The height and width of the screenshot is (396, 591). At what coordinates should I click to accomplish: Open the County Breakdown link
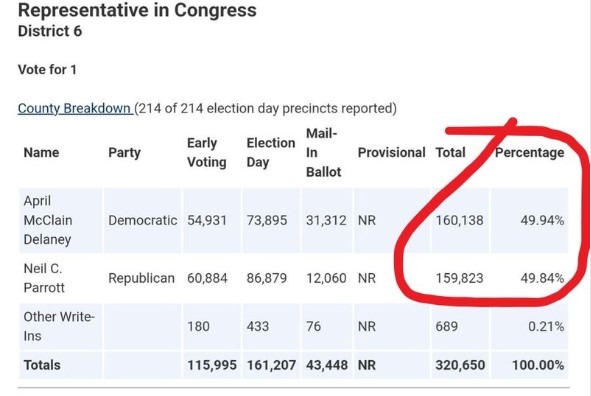[75, 109]
